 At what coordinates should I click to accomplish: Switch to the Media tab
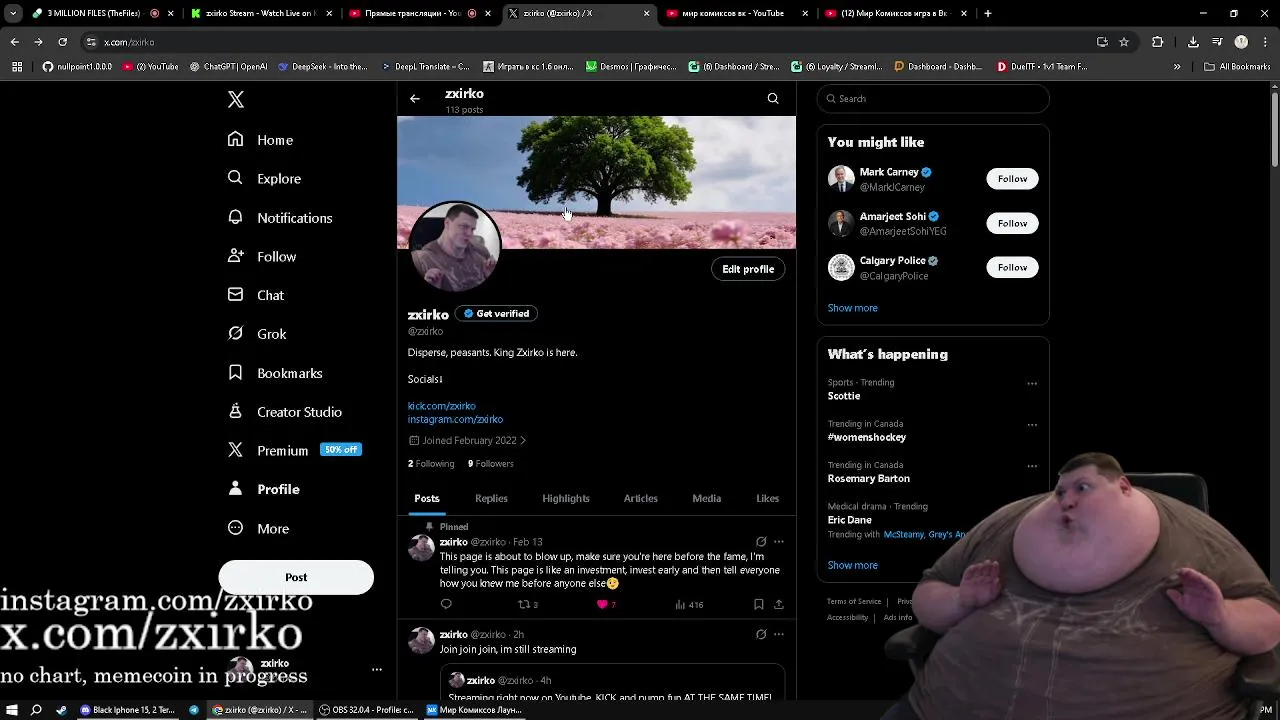pyautogui.click(x=707, y=498)
